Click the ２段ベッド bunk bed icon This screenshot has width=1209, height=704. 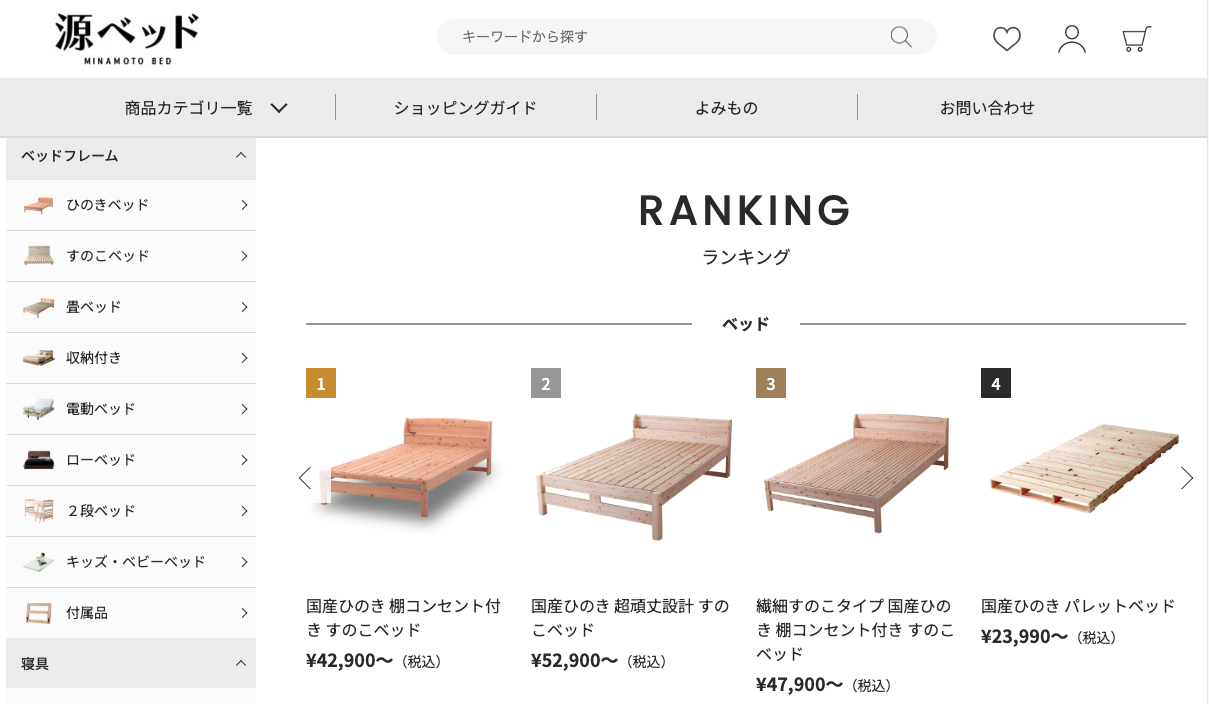pos(37,511)
